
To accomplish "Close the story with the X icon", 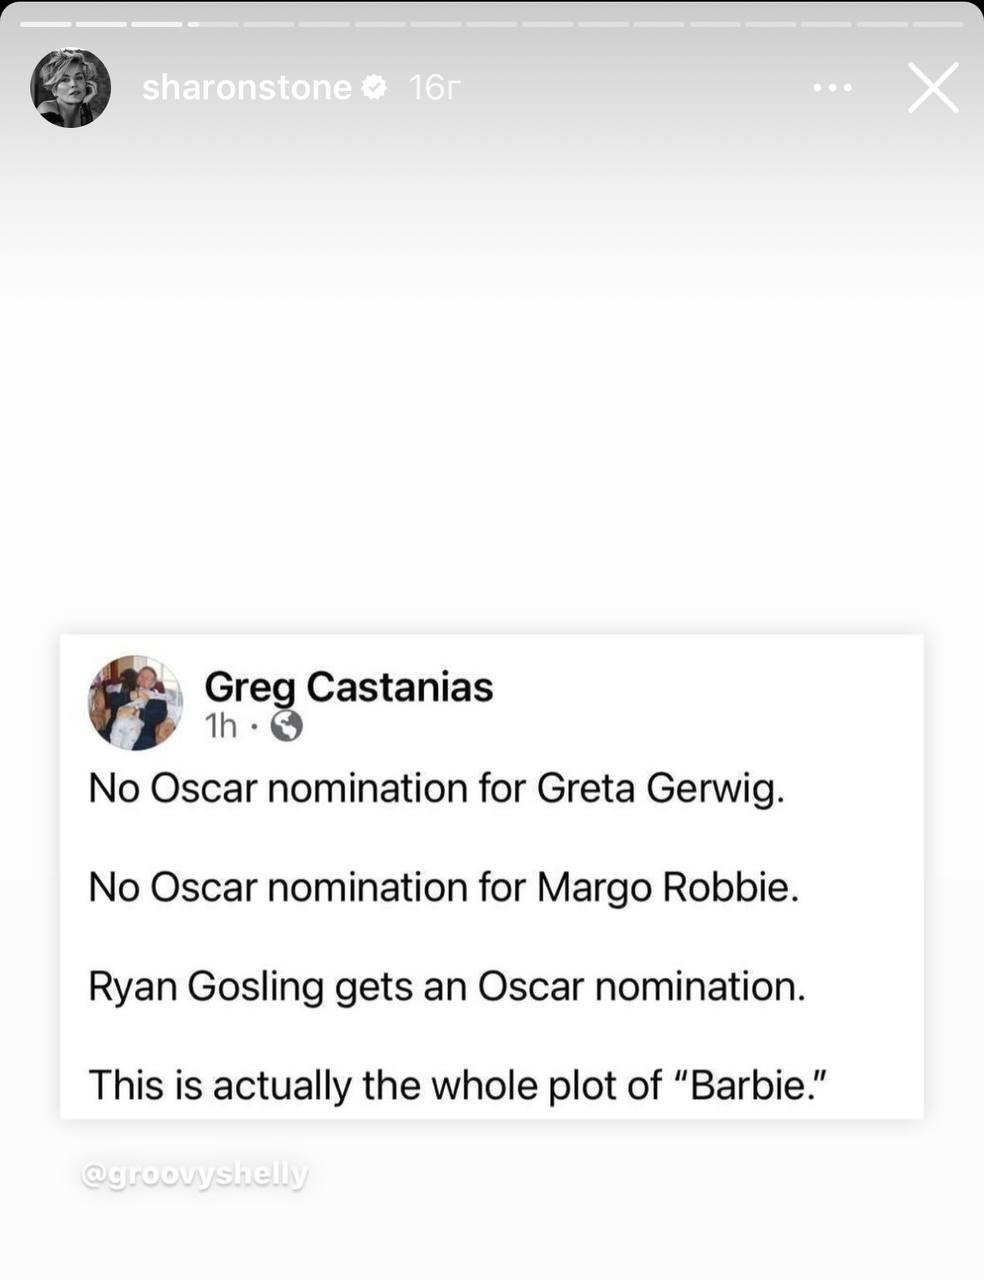I will click(x=933, y=88).
